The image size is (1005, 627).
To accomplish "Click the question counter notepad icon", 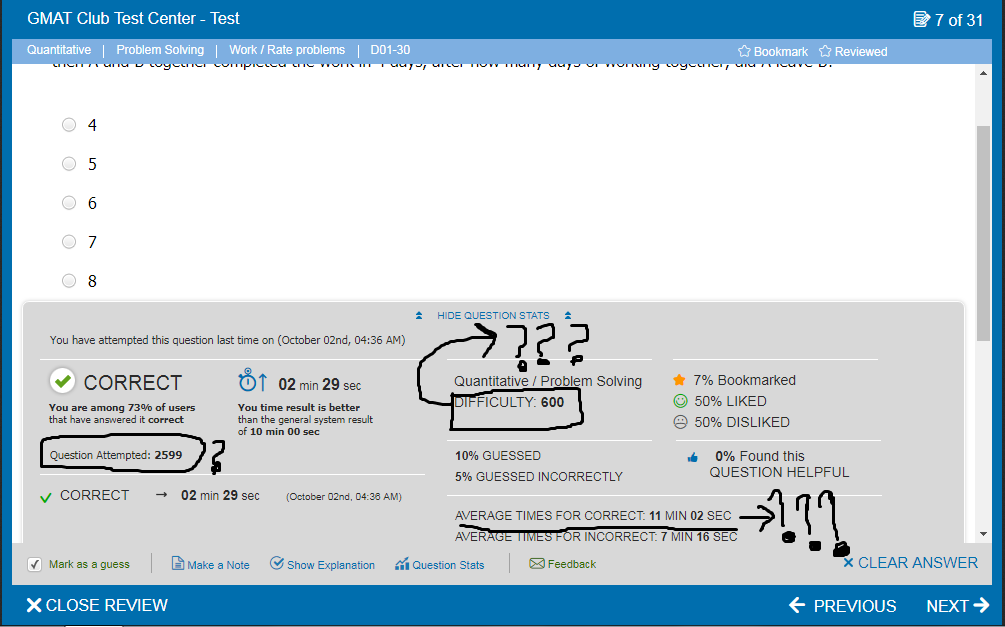I will (x=922, y=19).
